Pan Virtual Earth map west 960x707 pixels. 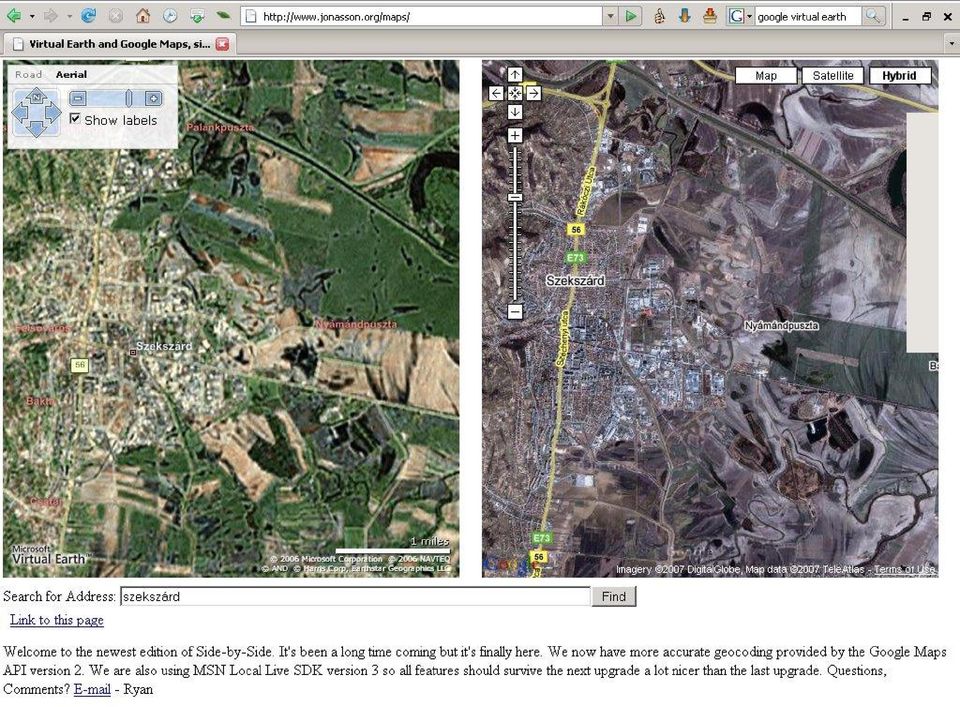(20, 113)
